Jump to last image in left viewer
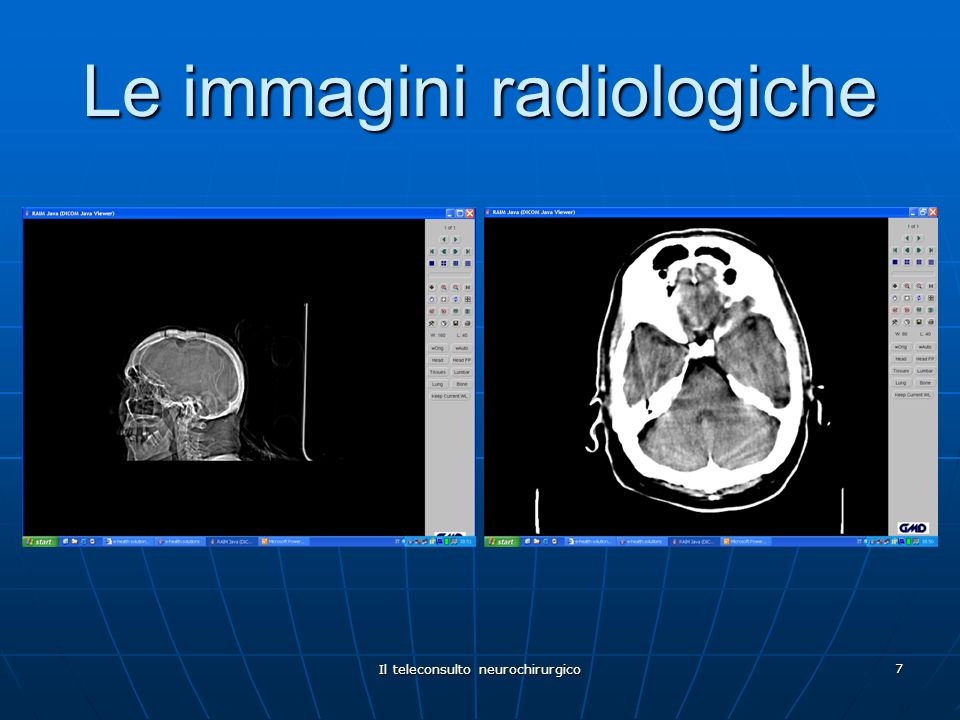Image resolution: width=960 pixels, height=720 pixels. click(x=468, y=251)
